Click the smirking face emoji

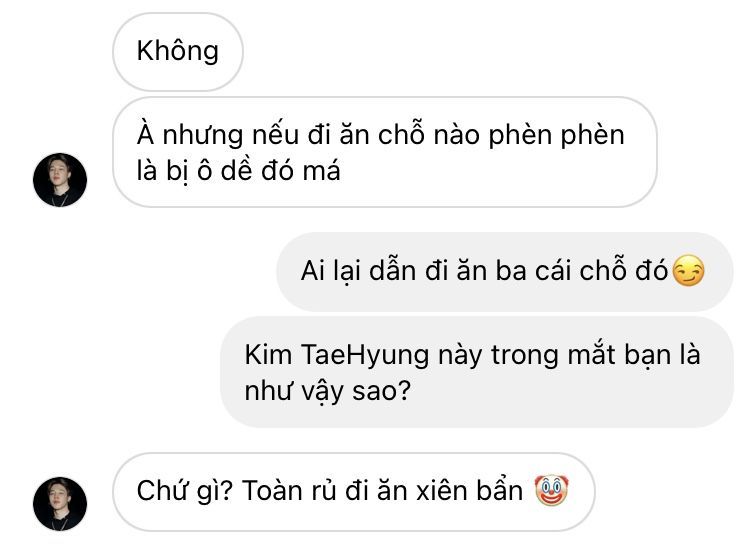pos(688,271)
